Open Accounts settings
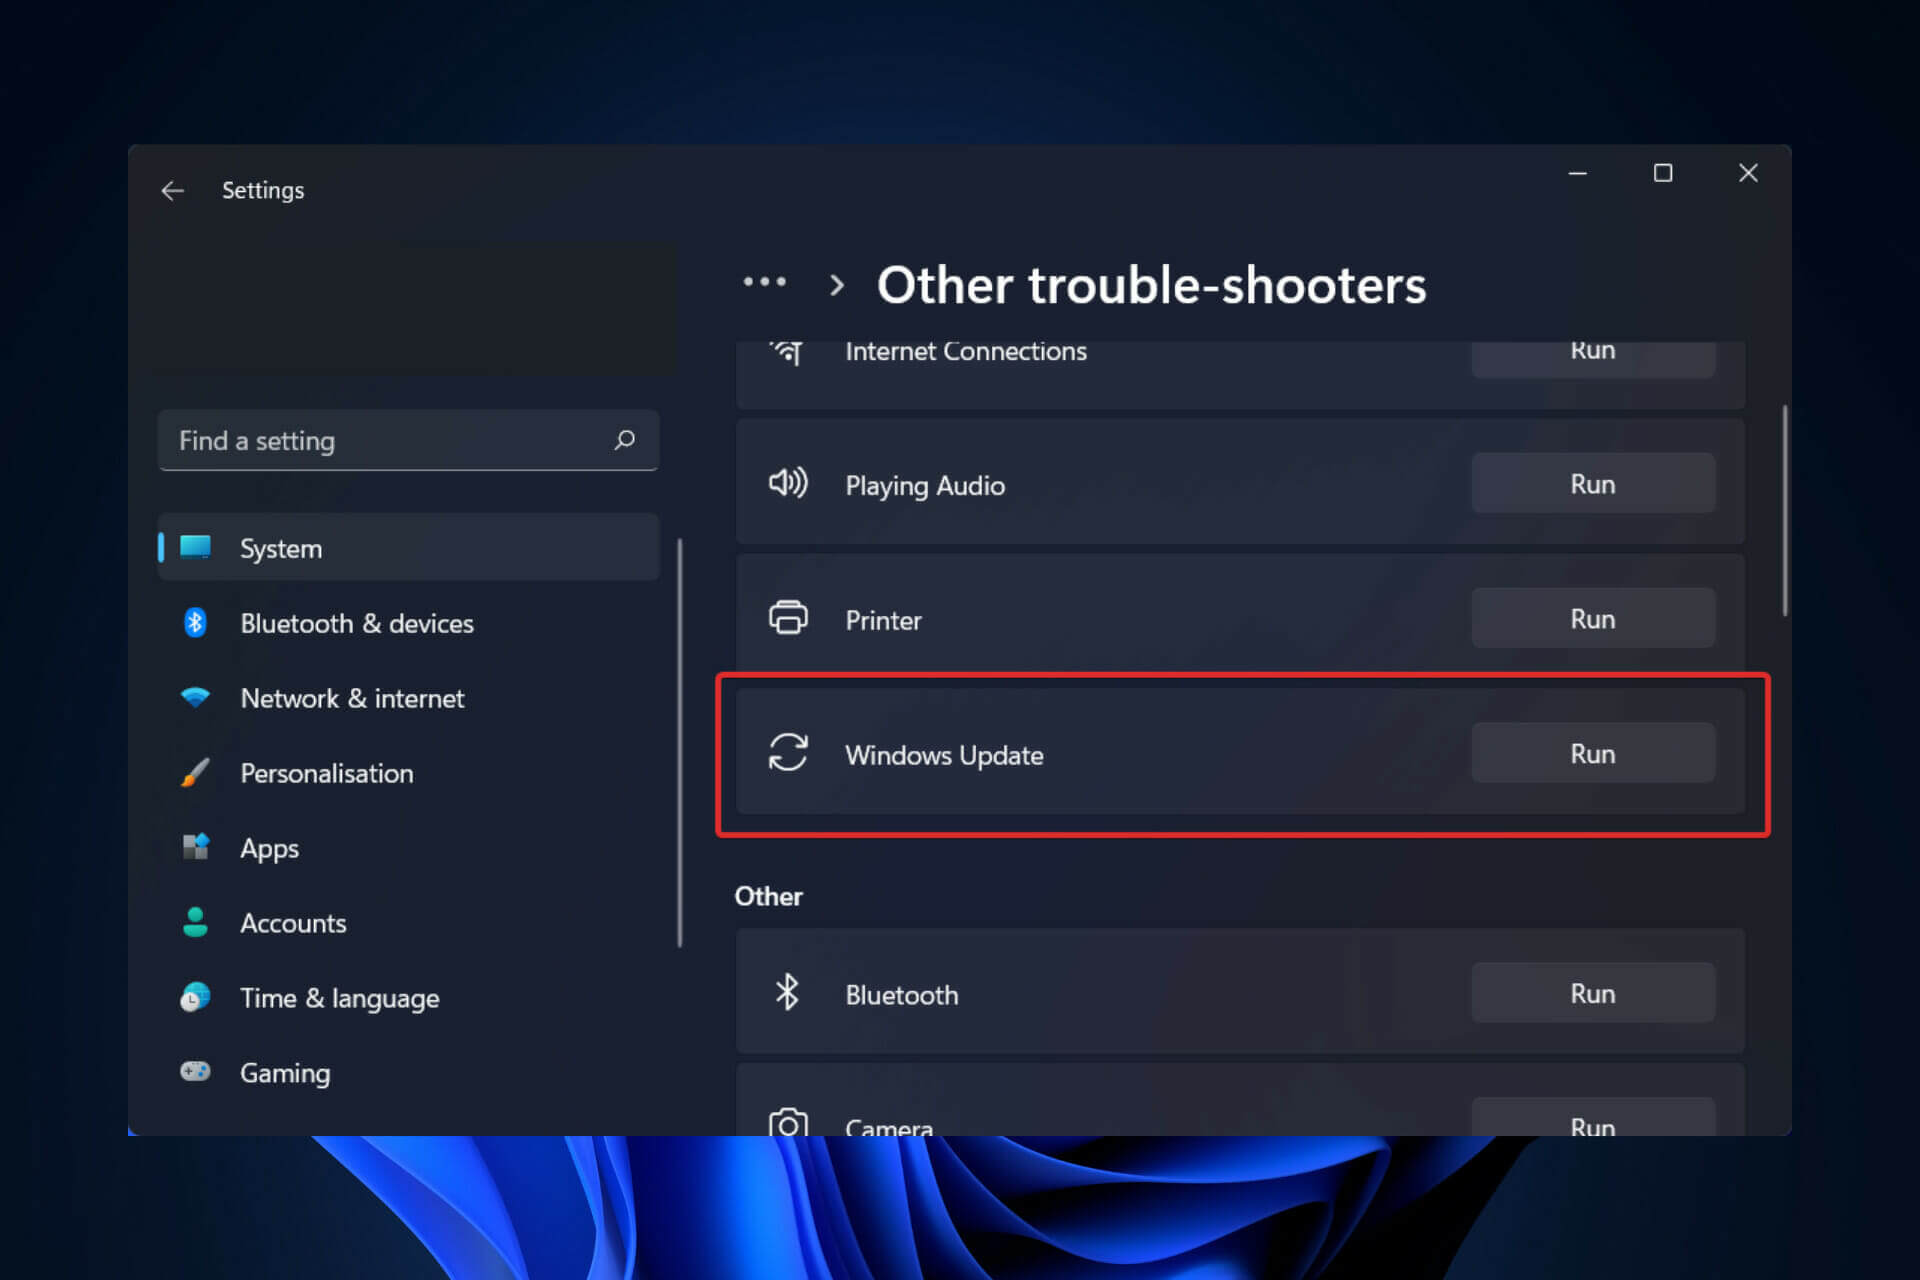The image size is (1920, 1280). [x=408, y=923]
